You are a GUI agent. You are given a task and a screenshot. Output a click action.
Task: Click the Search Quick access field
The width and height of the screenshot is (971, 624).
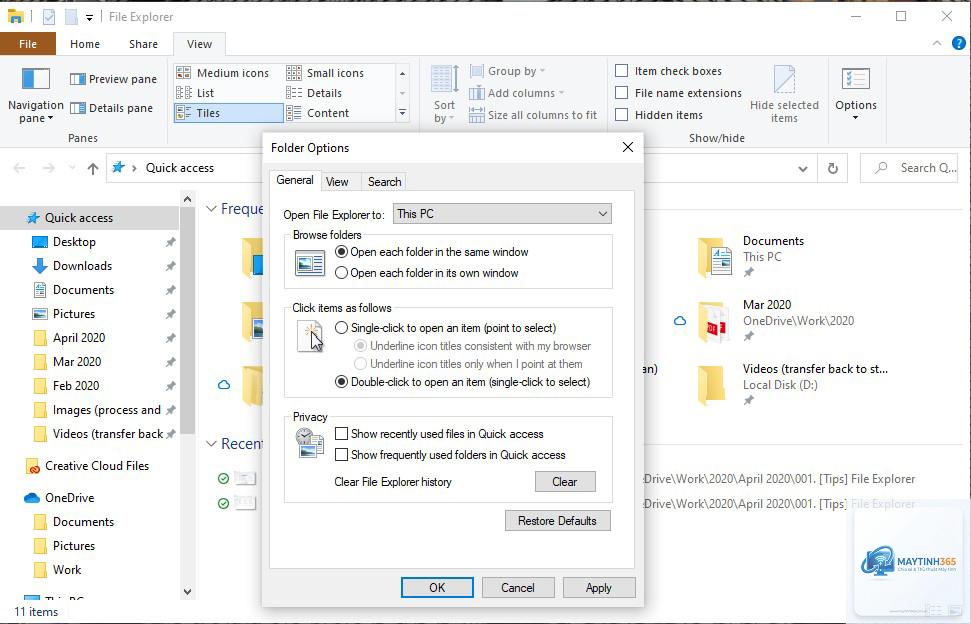coord(910,168)
